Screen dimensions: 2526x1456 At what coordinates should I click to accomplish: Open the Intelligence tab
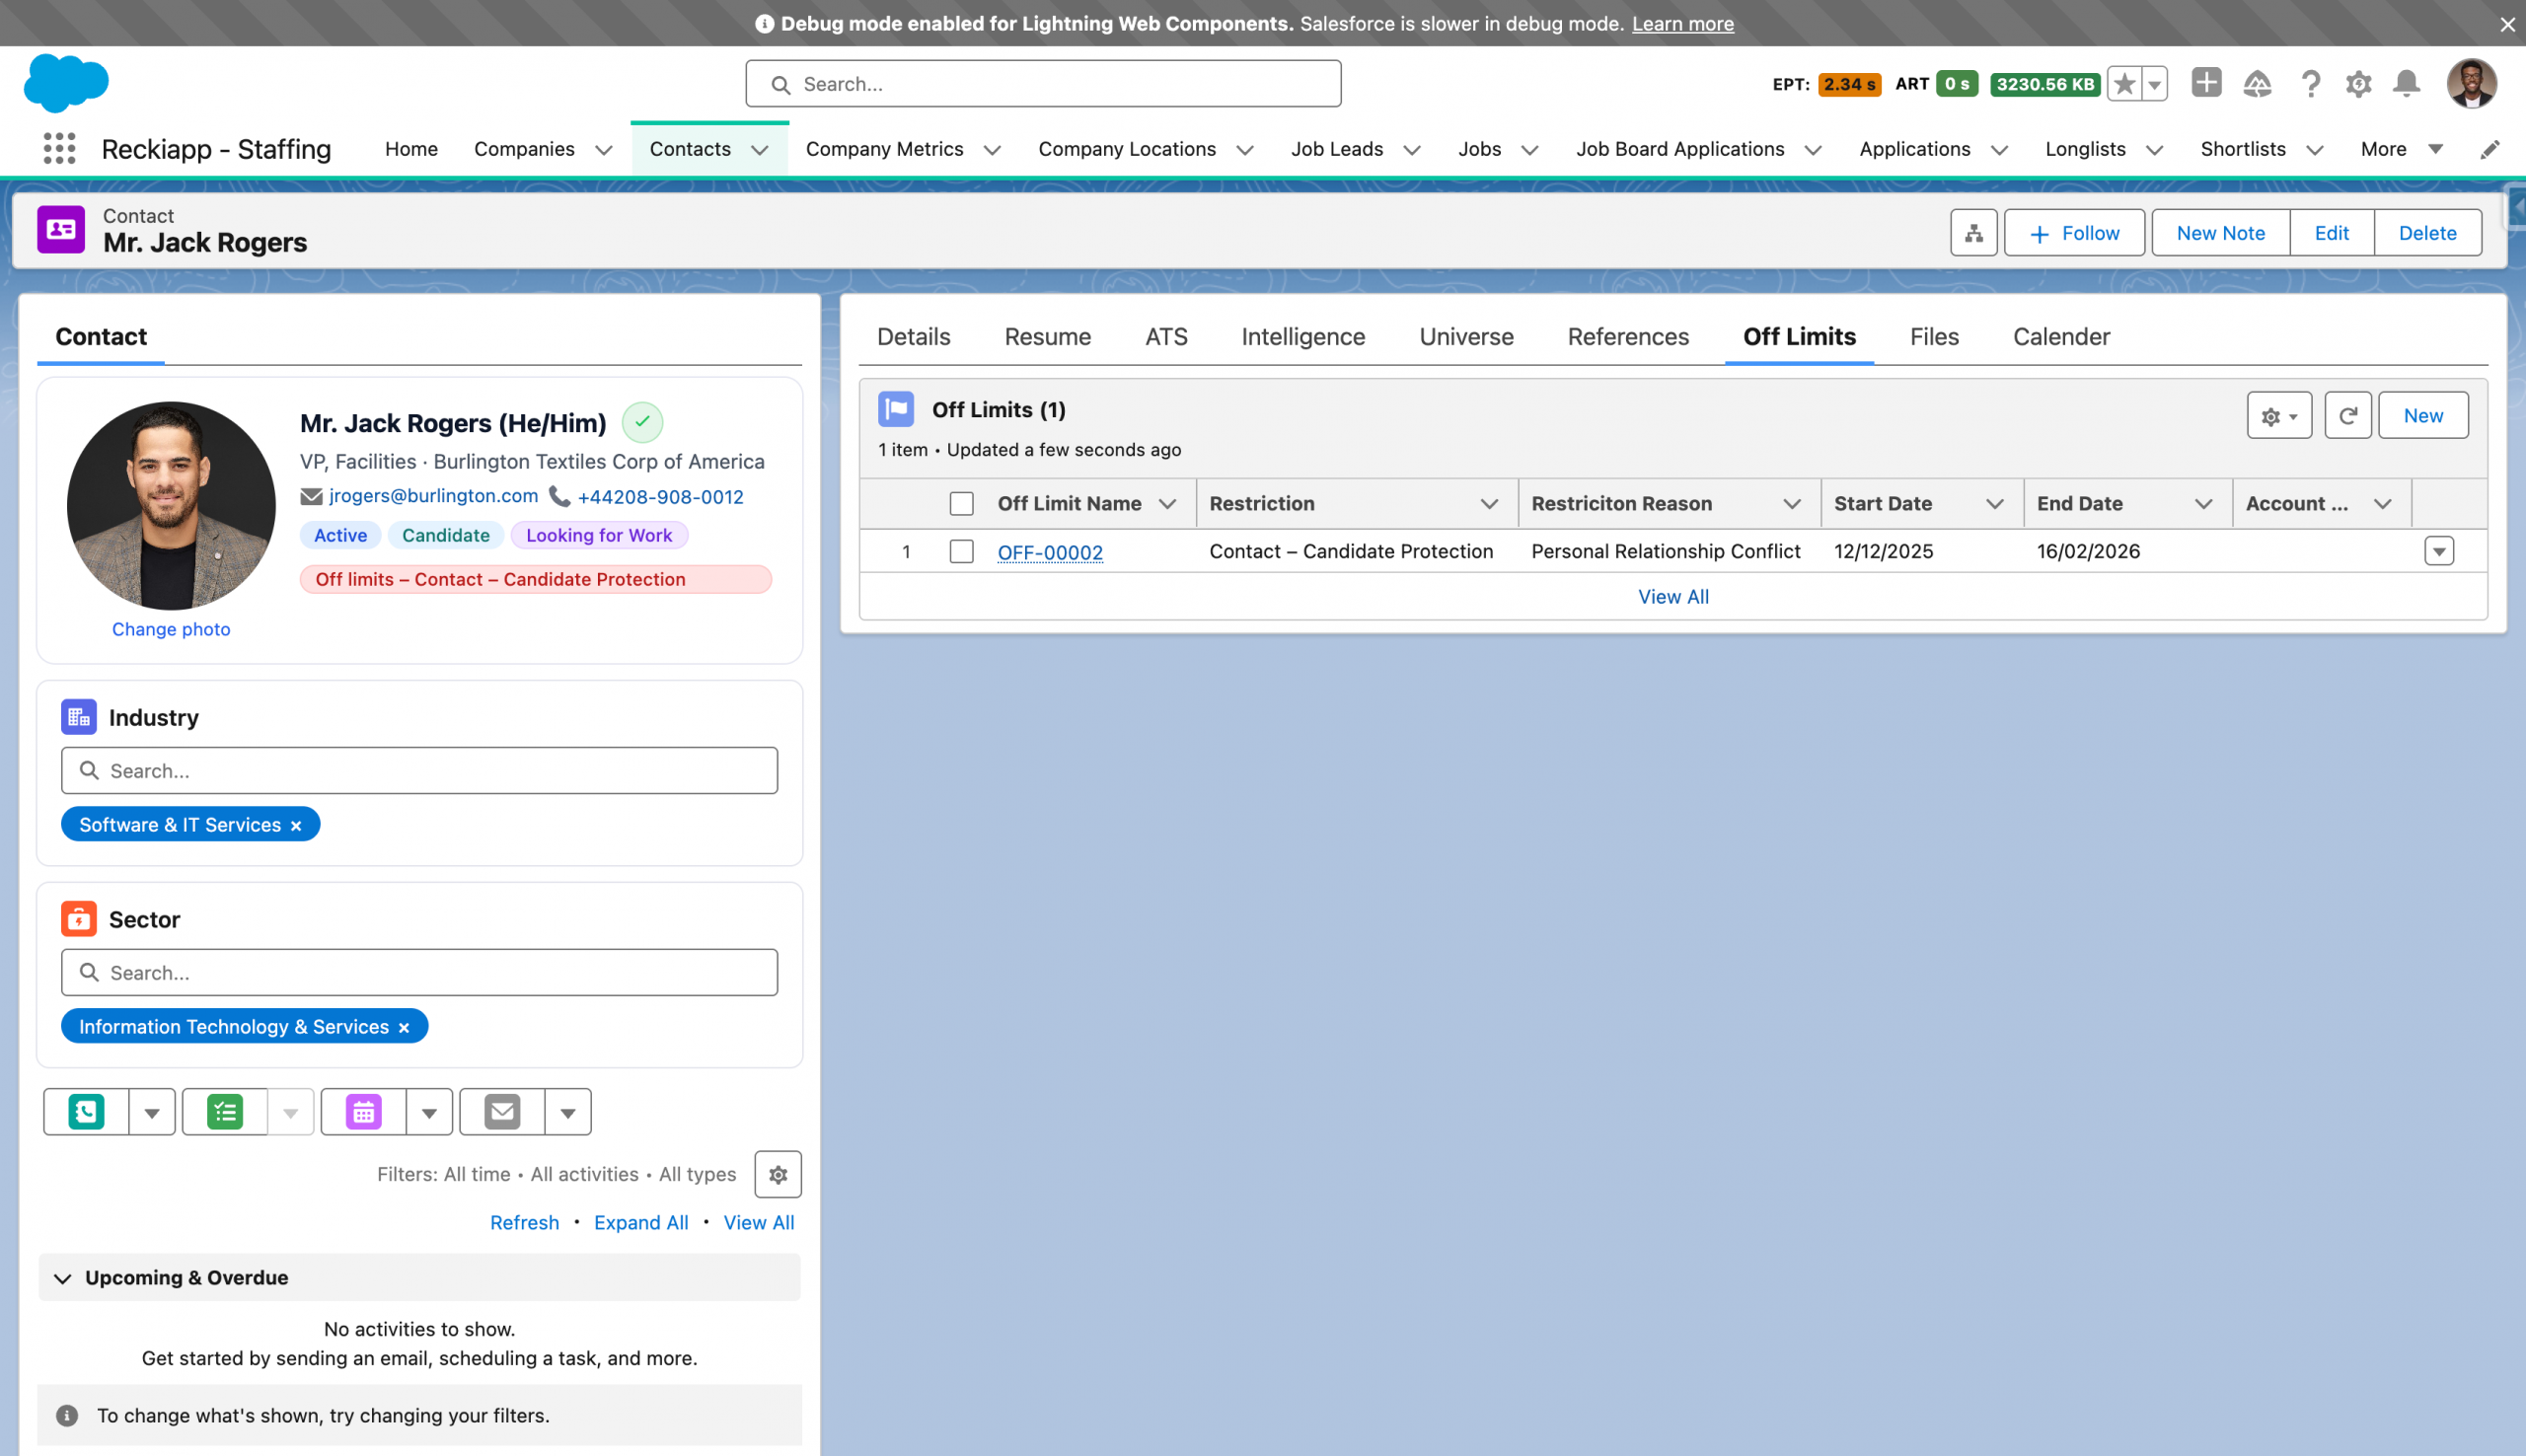pyautogui.click(x=1302, y=337)
